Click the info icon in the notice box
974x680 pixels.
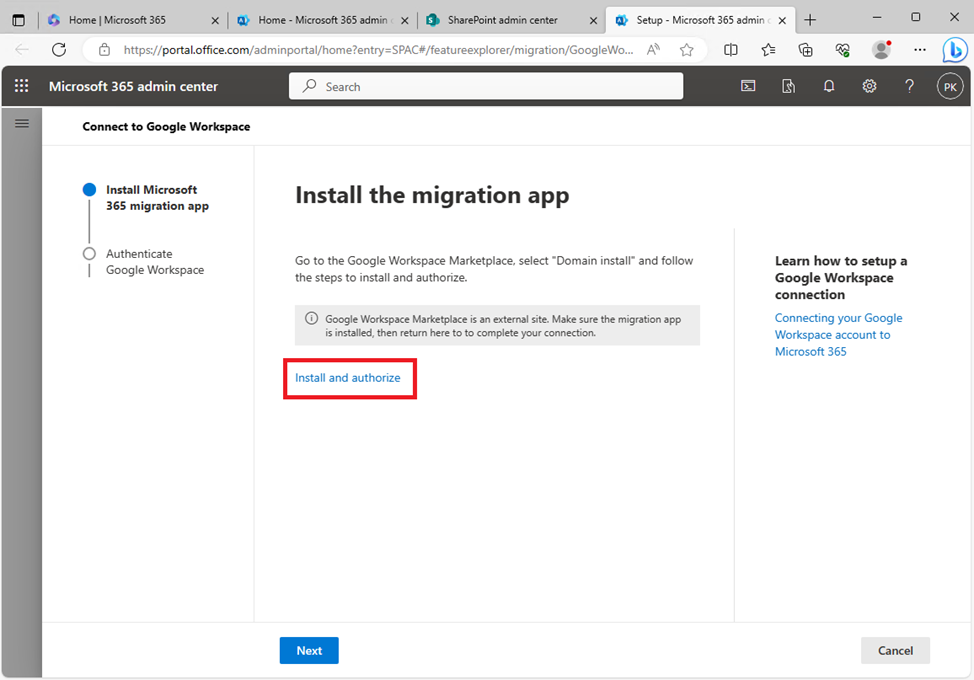click(x=311, y=319)
